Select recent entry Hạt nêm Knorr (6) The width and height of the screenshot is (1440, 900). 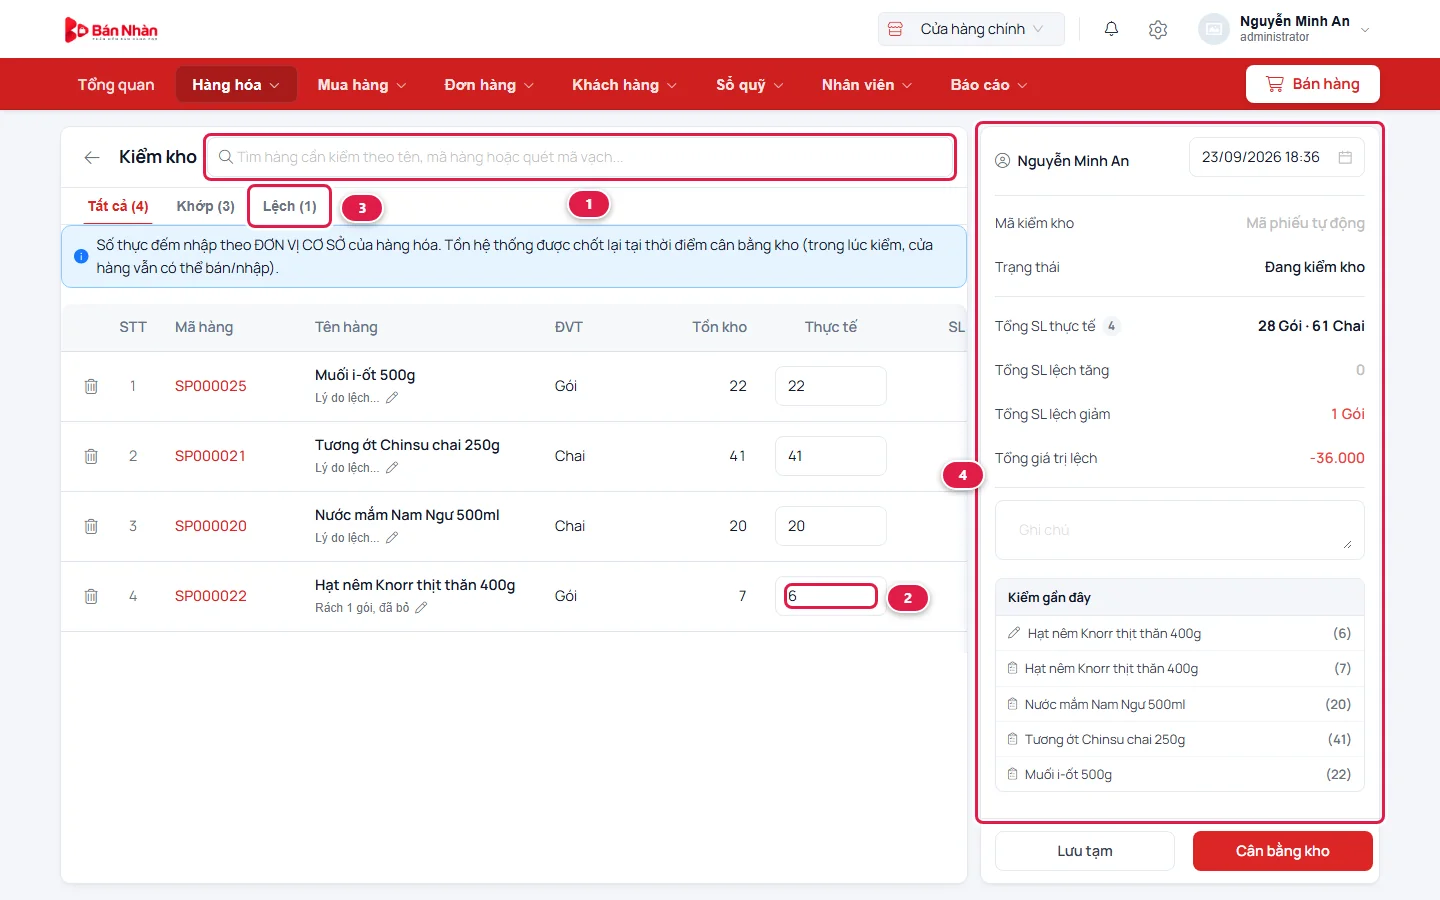pos(1180,633)
